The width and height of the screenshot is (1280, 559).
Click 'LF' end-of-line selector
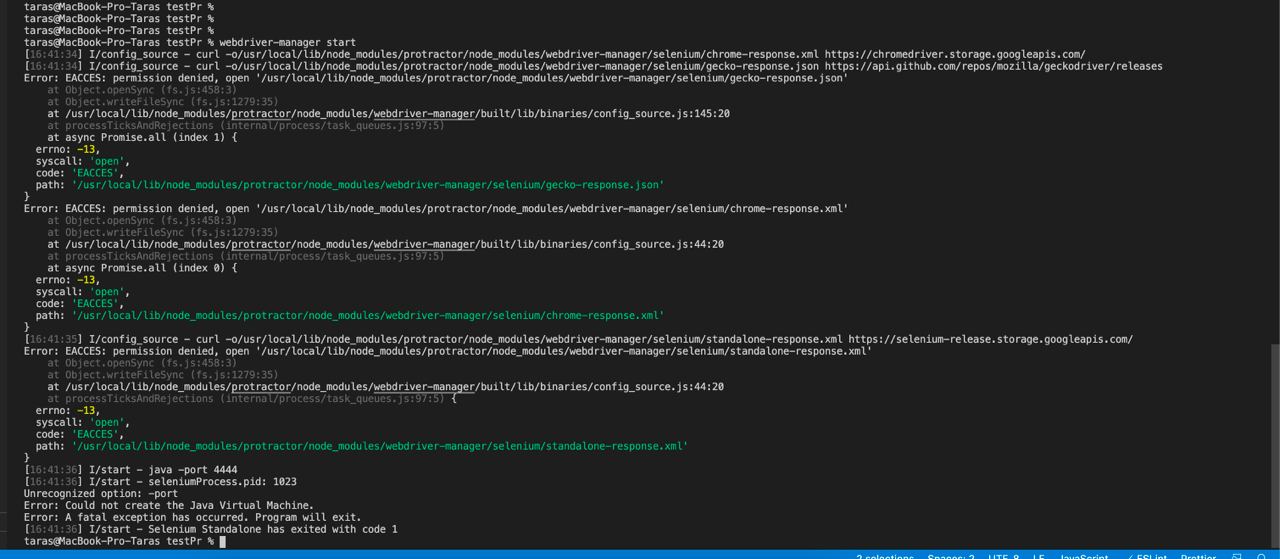1039,556
